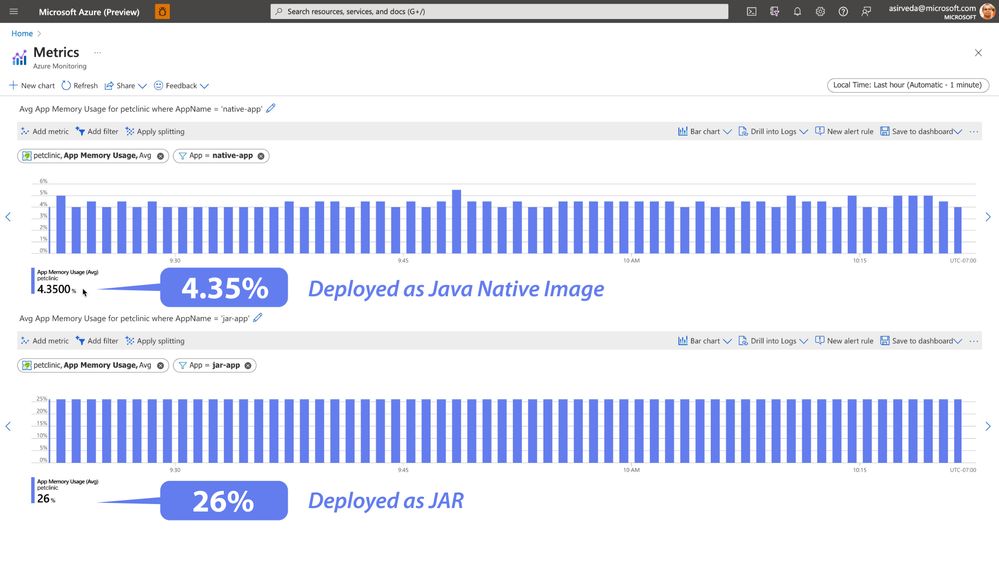The image size is (999, 562).
Task: Open the notifications bell
Action: click(x=797, y=11)
